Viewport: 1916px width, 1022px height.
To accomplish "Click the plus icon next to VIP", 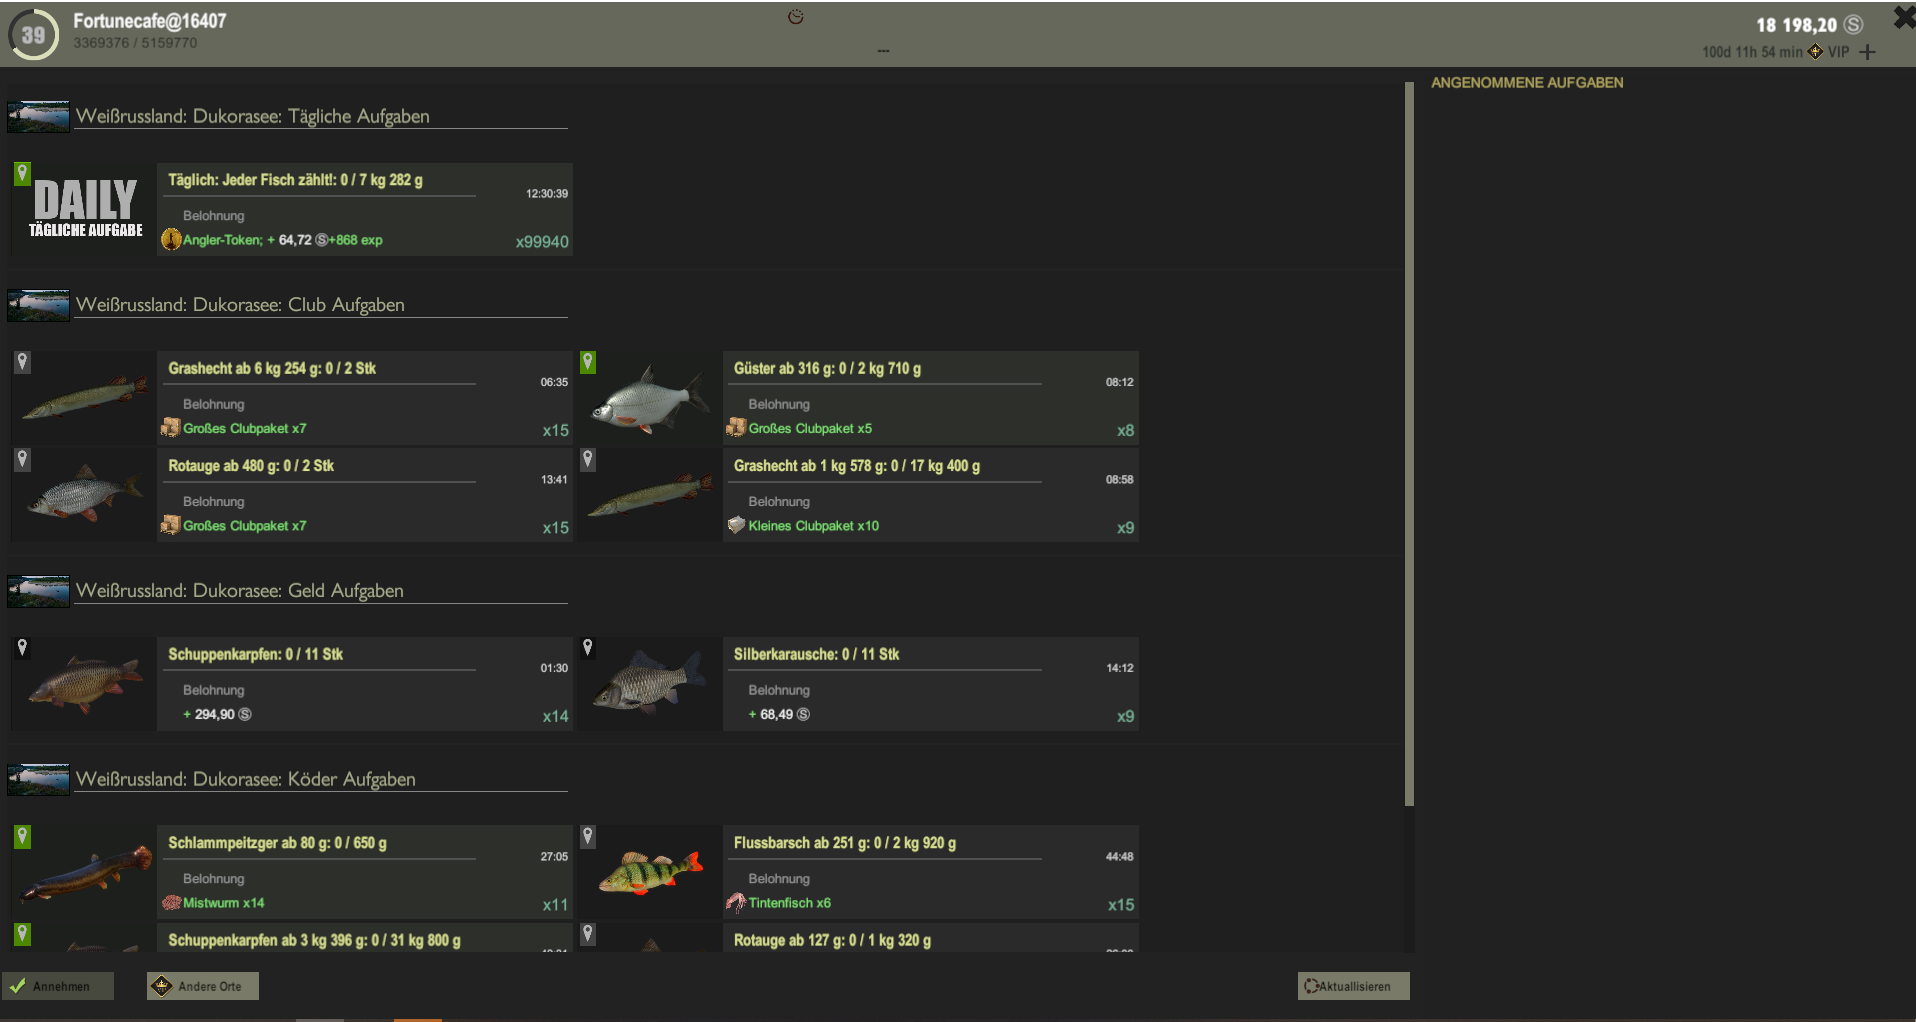I will coord(1867,52).
